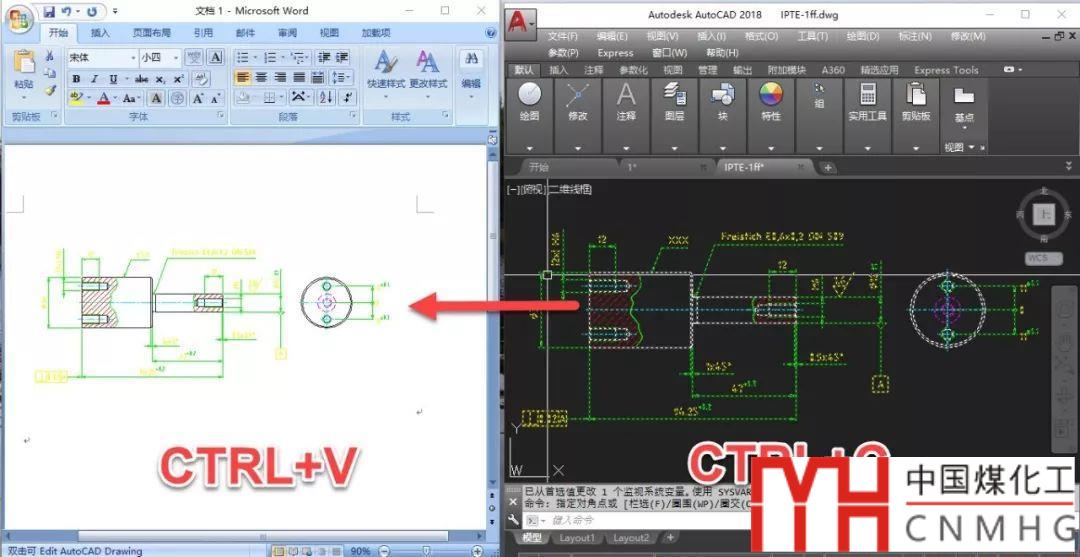Viewport: 1080px width, 557px height.
Task: Switch to the Express Tools ribbon tab
Action: tap(946, 70)
